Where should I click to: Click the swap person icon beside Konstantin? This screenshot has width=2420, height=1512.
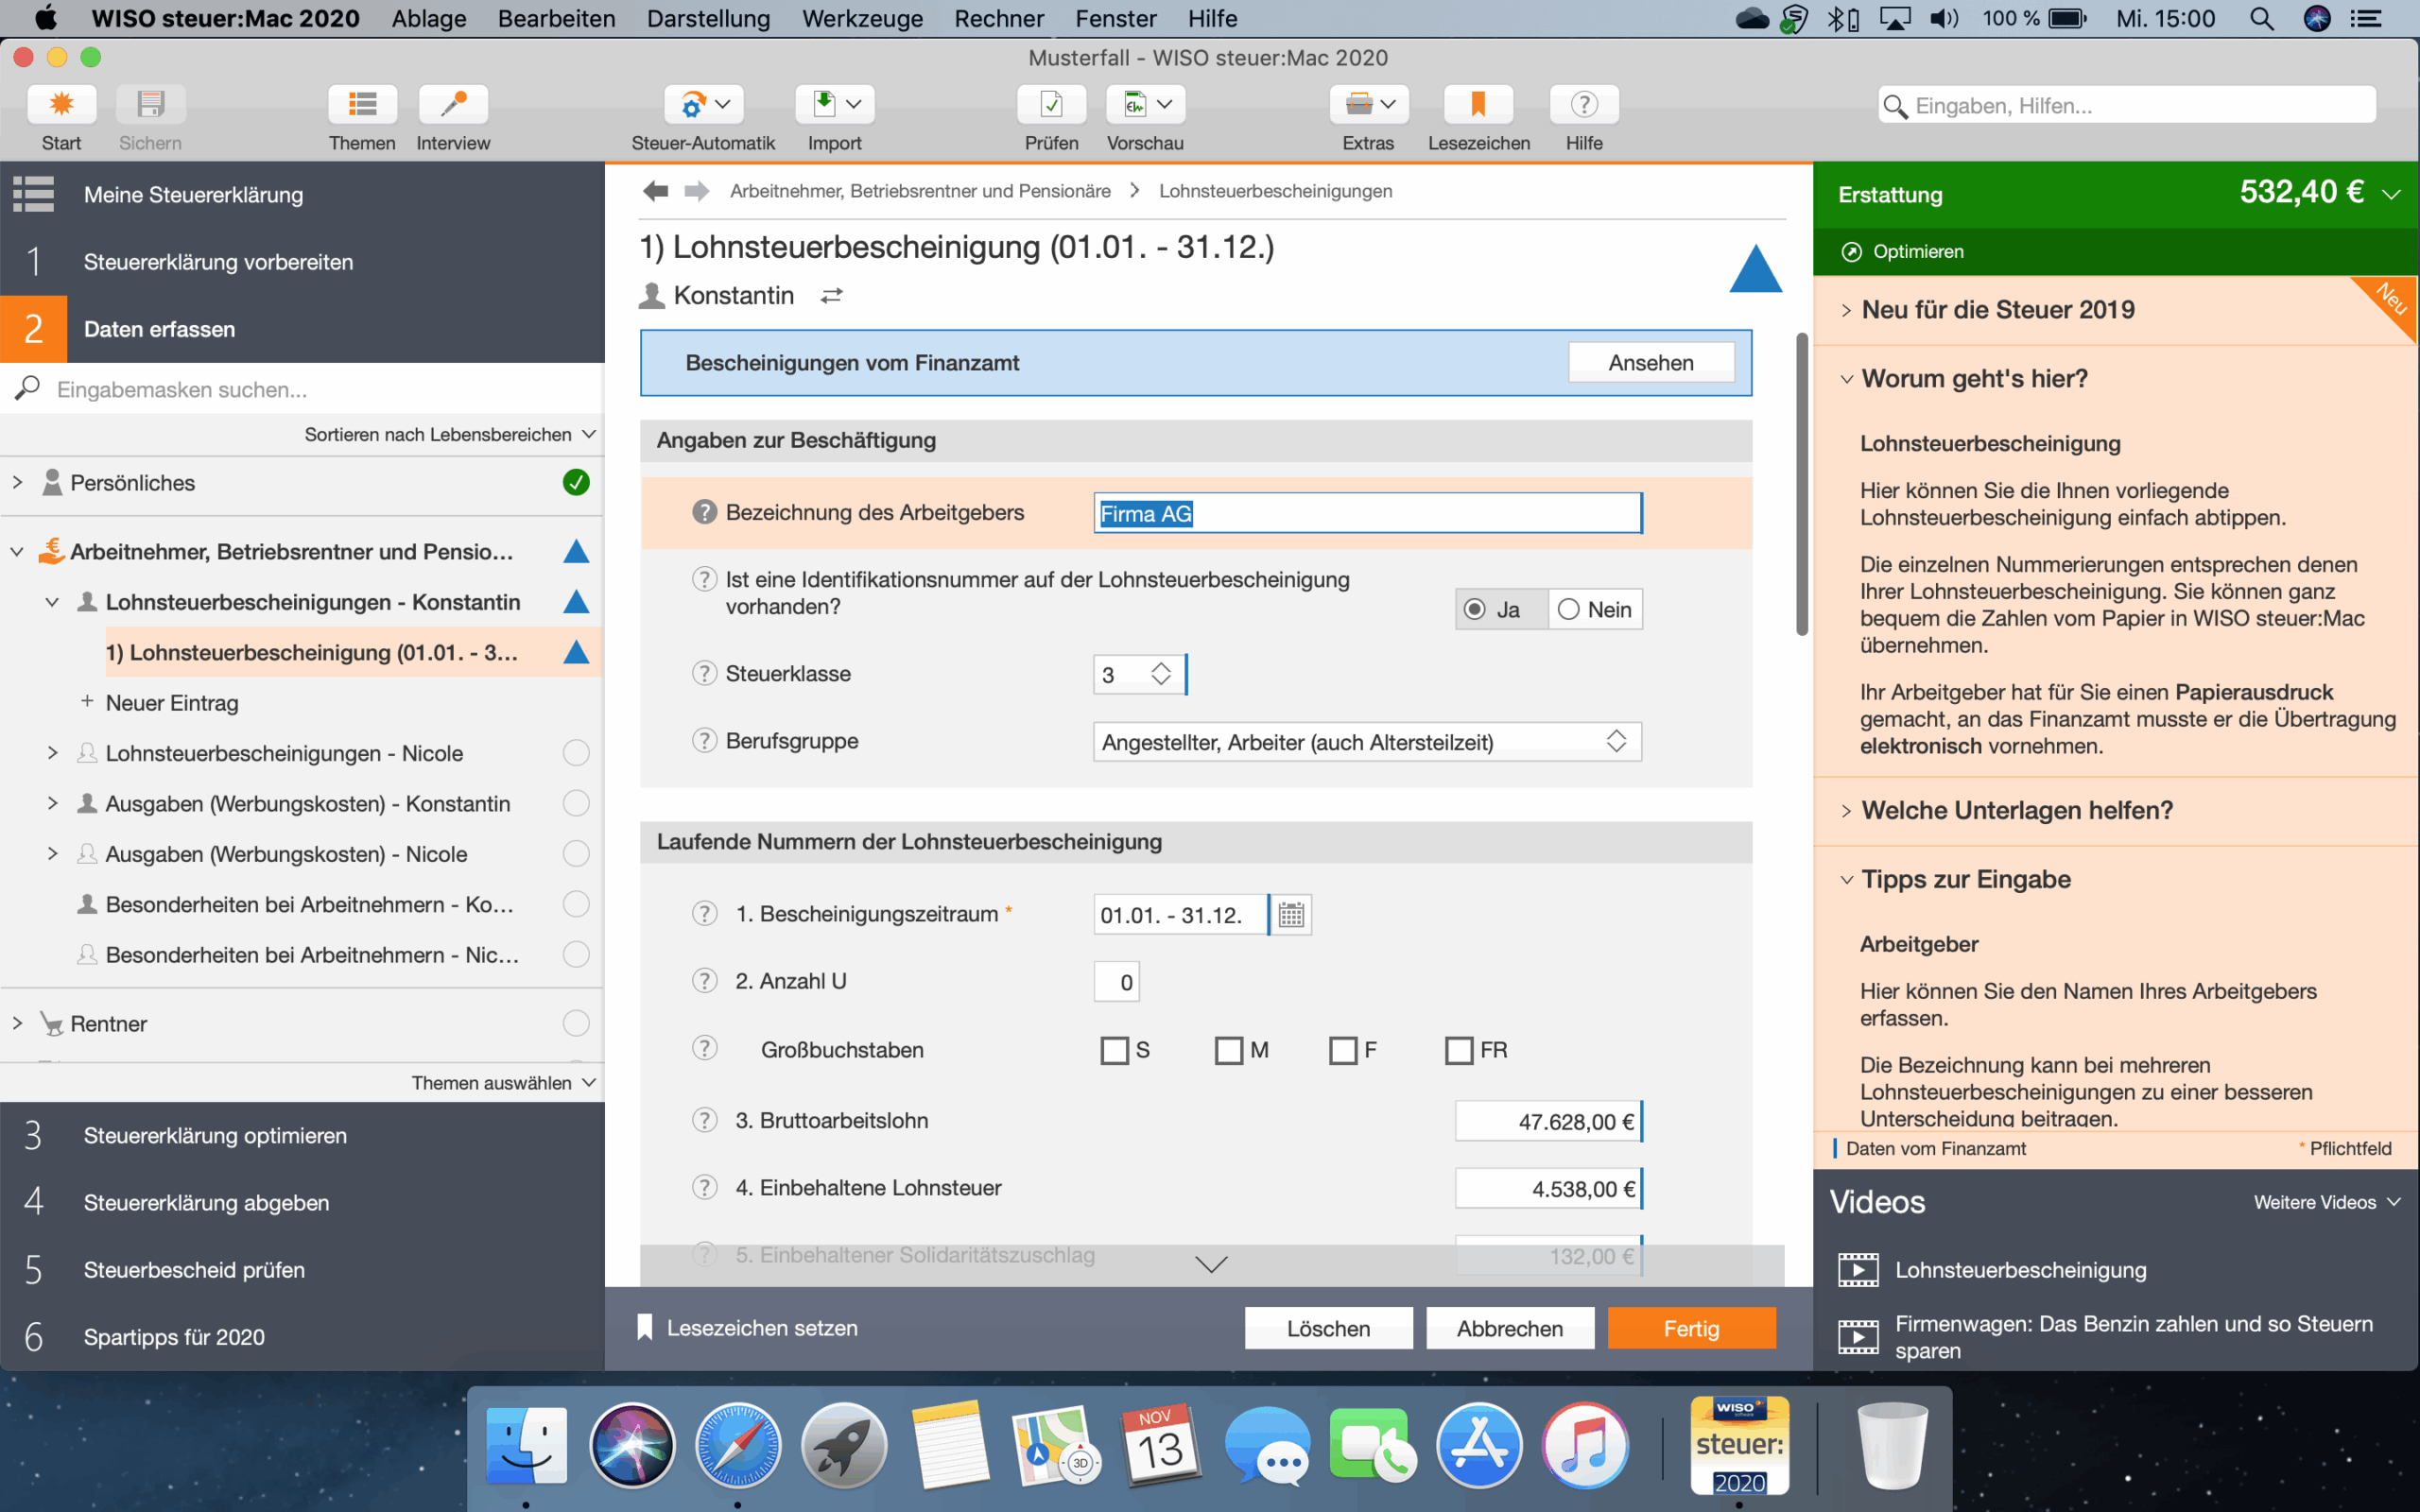[x=832, y=296]
